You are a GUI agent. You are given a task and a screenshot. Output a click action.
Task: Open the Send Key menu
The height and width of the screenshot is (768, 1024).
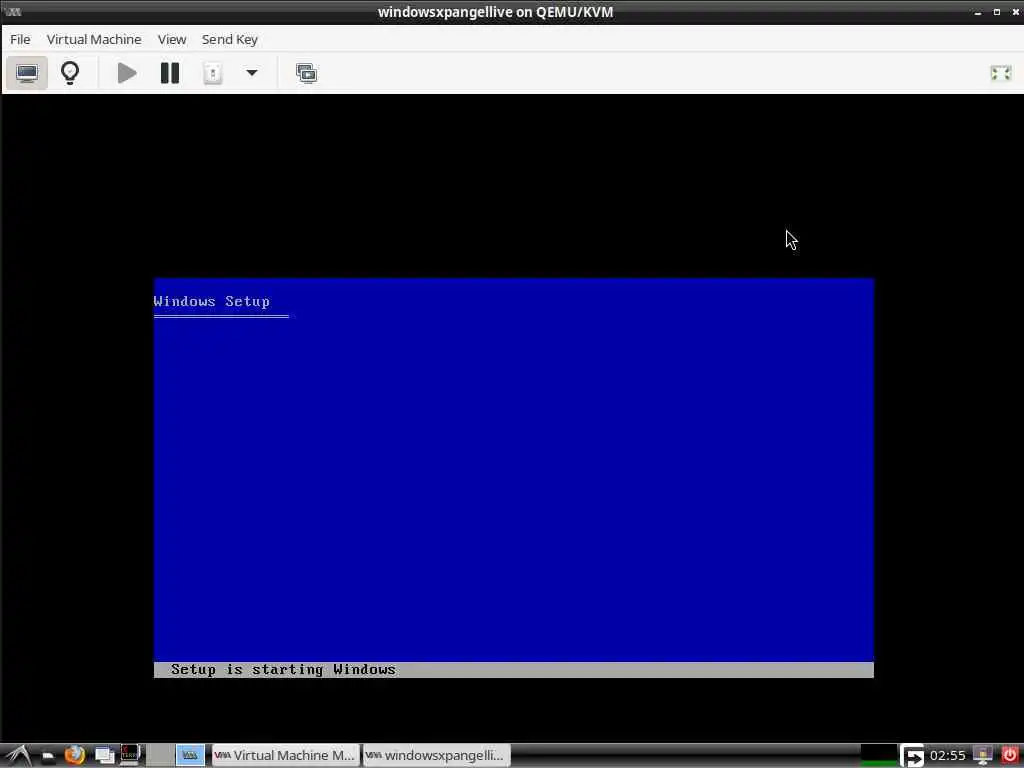click(230, 39)
